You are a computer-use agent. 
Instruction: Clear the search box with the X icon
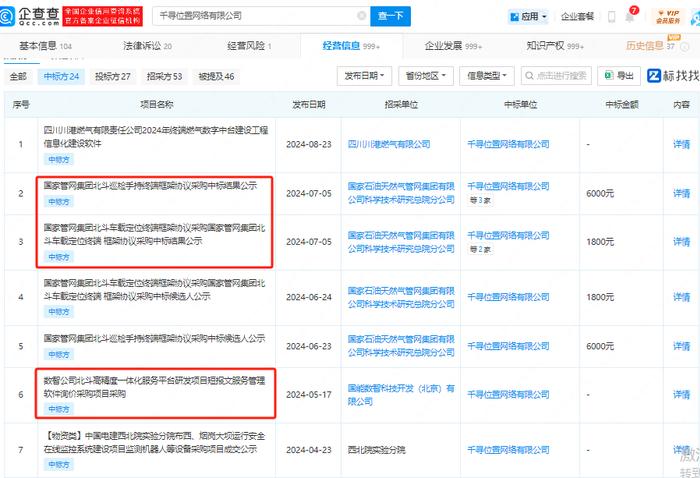click(x=362, y=16)
